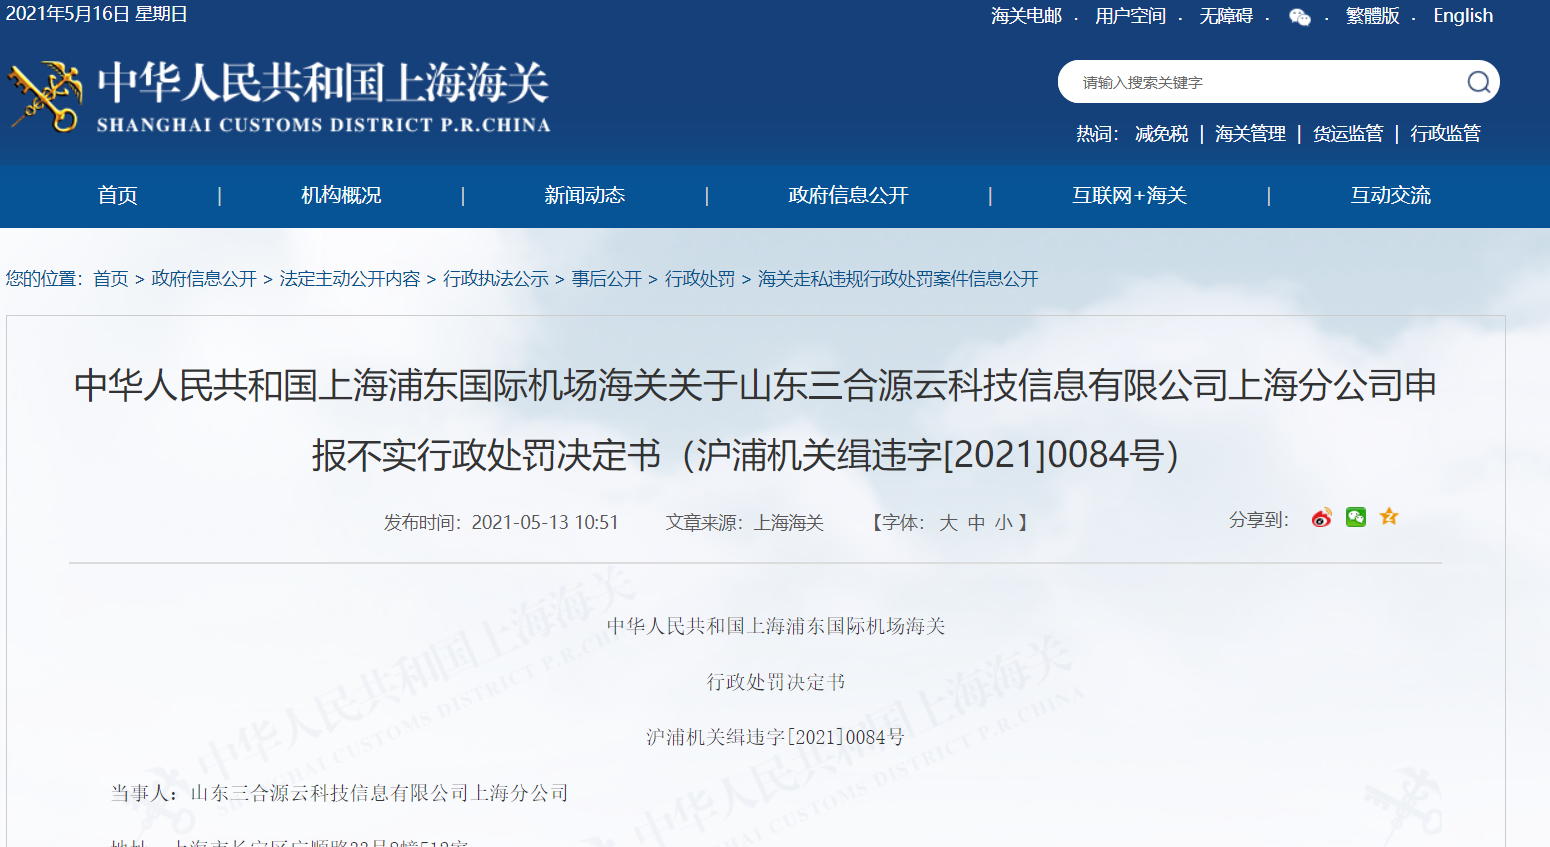Open the 政府信息公开 navigation menu

coord(848,196)
